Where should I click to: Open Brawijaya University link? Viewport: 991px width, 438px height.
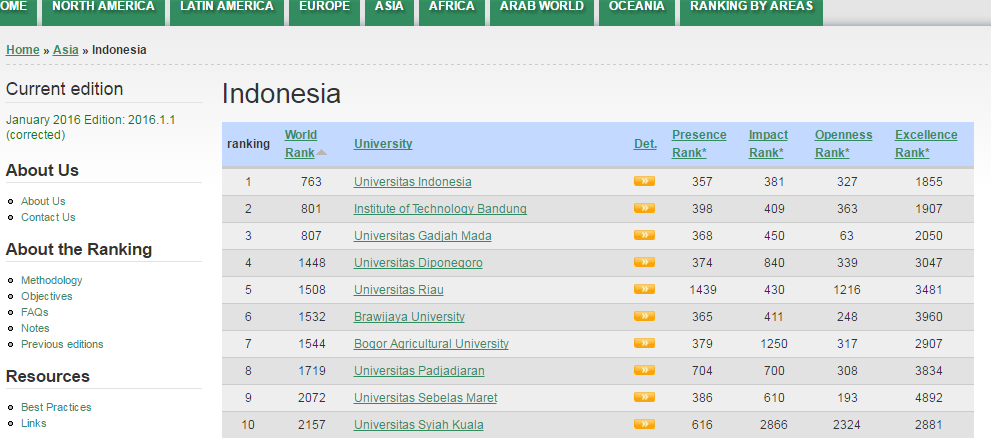(x=409, y=317)
